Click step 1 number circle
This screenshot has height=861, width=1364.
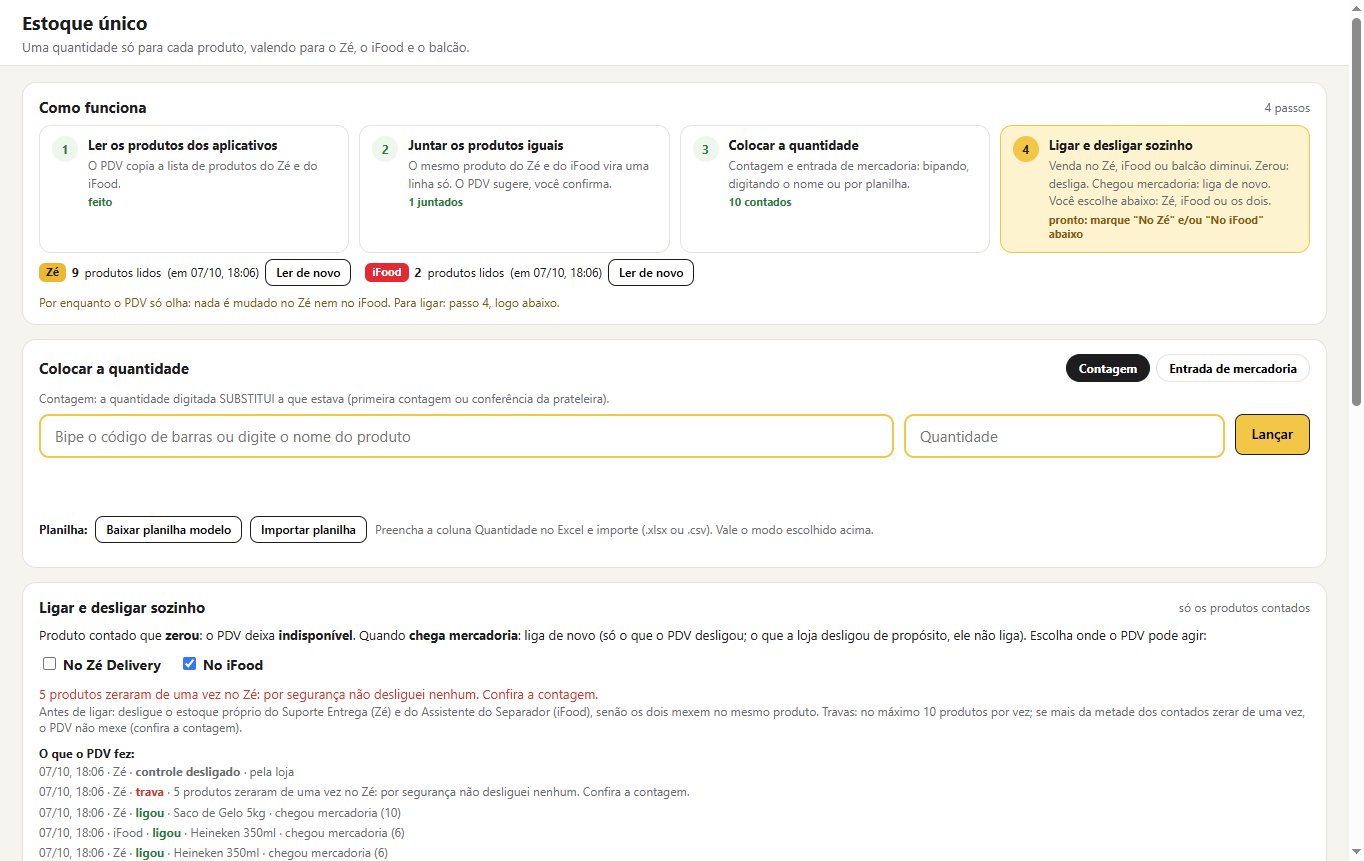[x=65, y=150]
